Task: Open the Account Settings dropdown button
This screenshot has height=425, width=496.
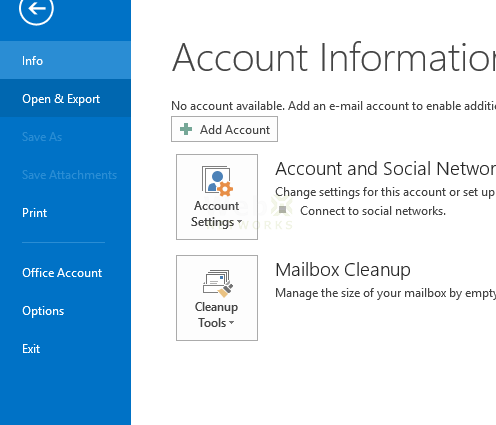Action: 217,197
